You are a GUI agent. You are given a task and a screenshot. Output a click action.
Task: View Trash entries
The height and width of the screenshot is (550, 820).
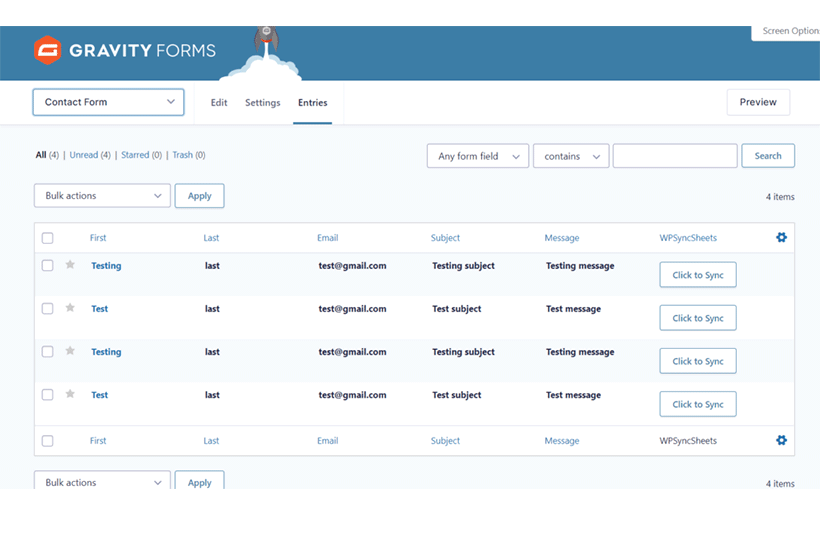coord(183,155)
